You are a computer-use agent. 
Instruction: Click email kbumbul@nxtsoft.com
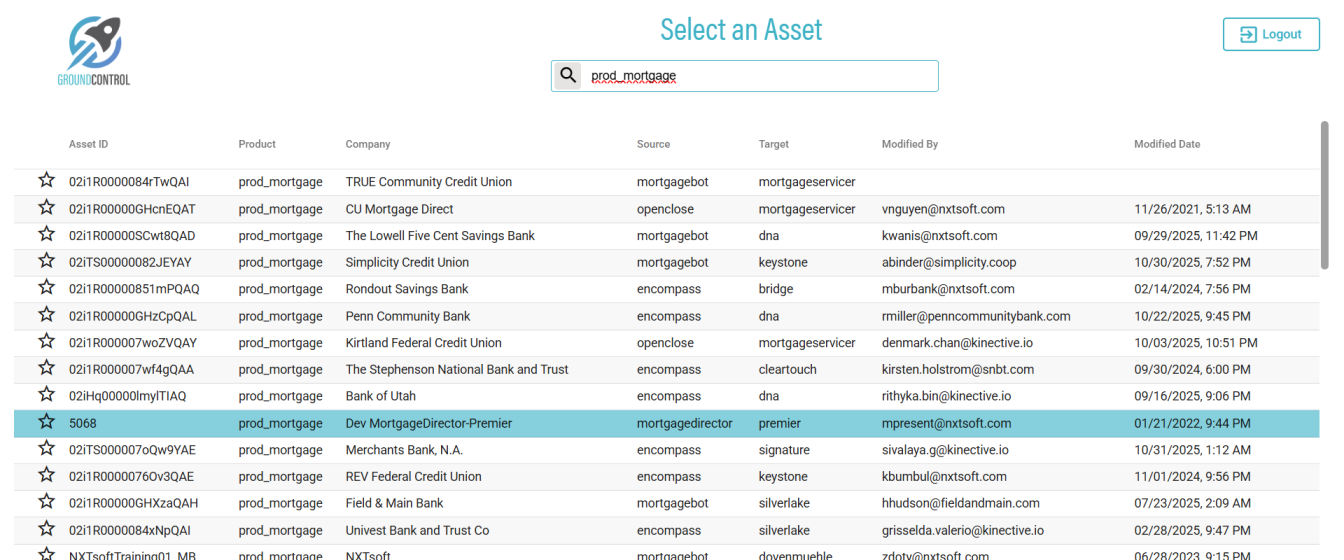[x=944, y=477]
